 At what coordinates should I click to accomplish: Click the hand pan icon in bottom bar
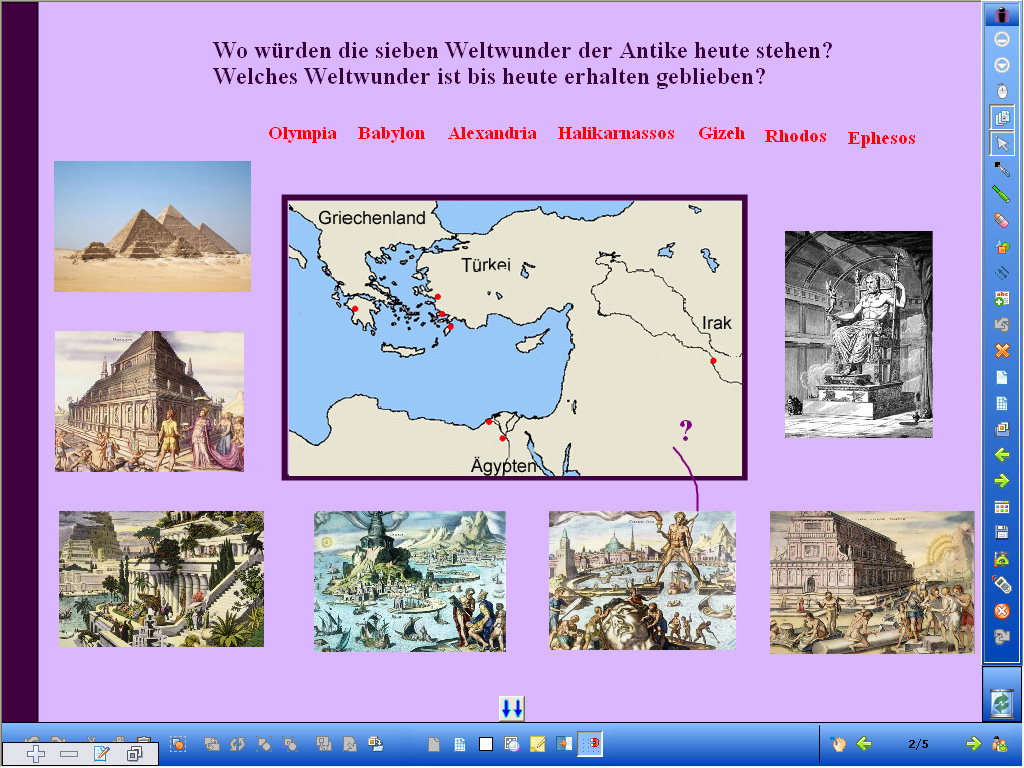[x=839, y=743]
